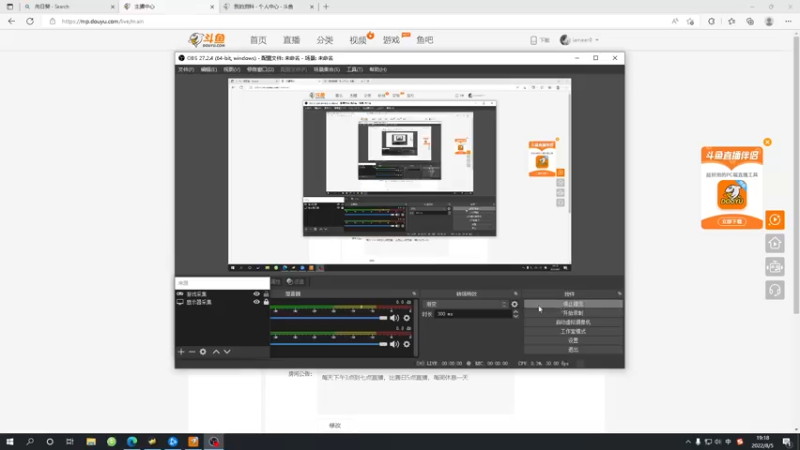Open transition properties gear icon
This screenshot has width=800, height=450.
click(x=514, y=304)
